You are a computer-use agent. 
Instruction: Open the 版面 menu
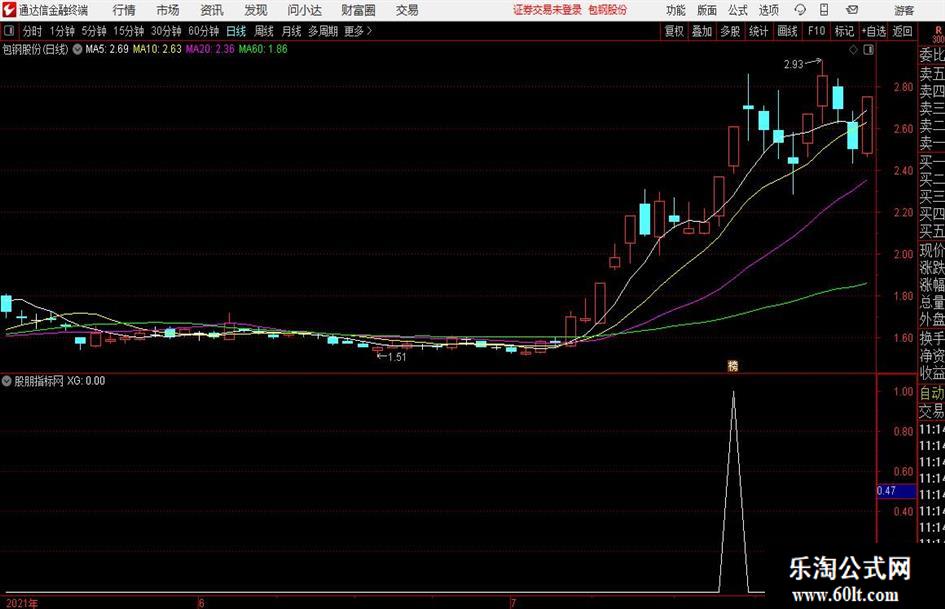706,10
